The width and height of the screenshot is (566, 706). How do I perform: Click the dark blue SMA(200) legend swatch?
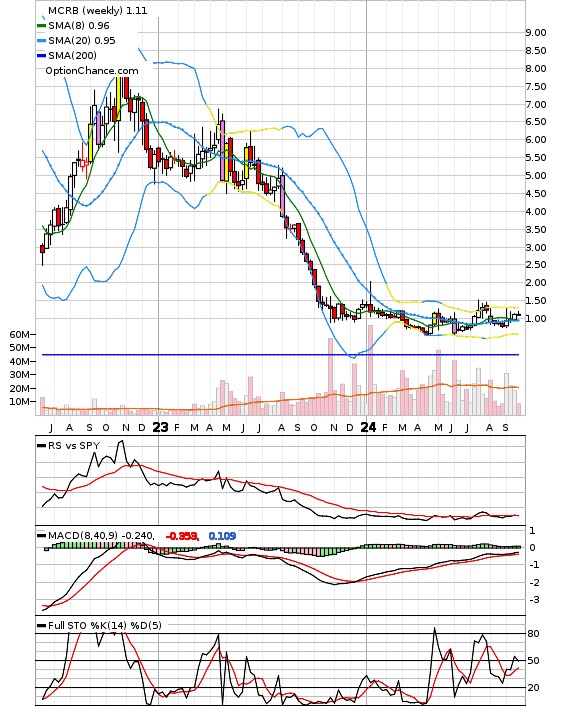tap(41, 56)
